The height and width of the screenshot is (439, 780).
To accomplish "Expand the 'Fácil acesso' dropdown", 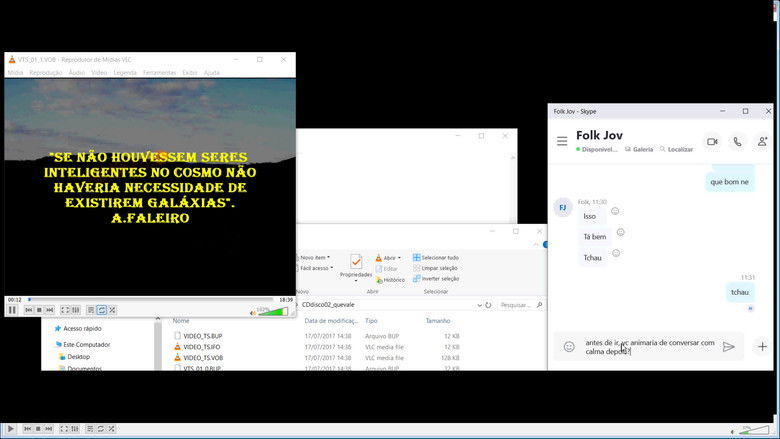I will (x=333, y=268).
